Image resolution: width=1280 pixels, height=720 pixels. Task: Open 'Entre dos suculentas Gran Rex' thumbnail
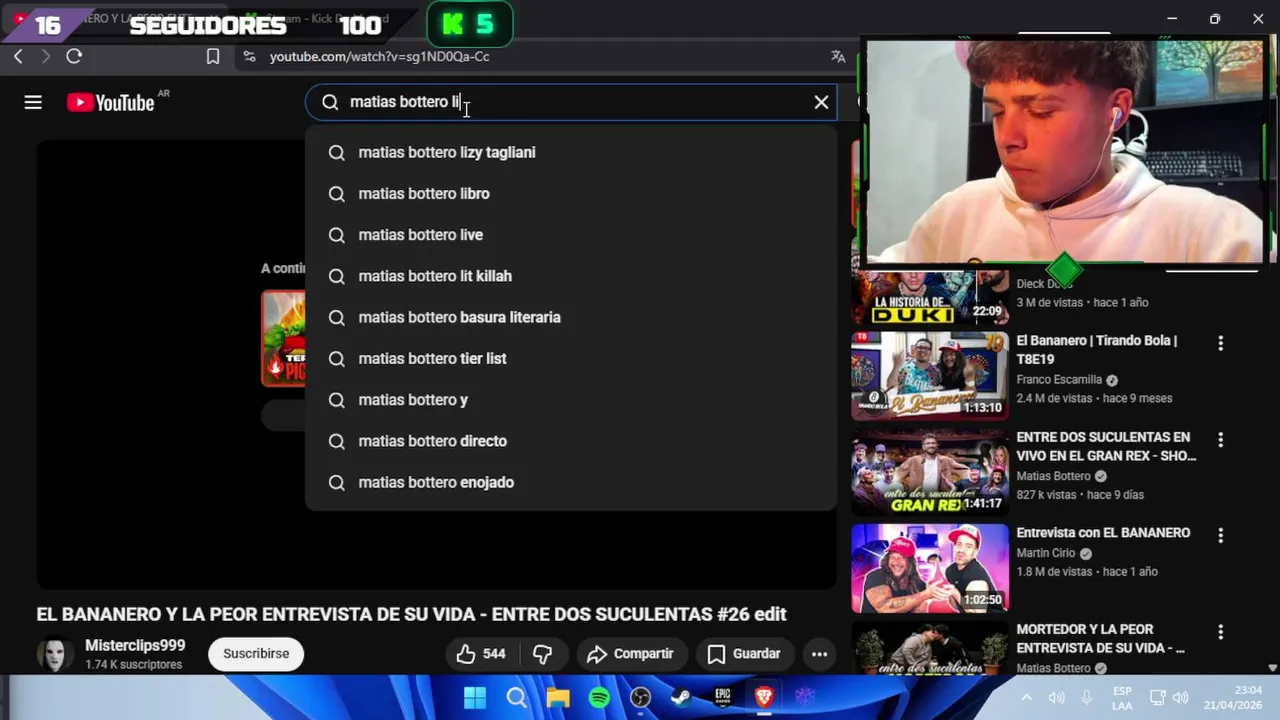(x=930, y=472)
